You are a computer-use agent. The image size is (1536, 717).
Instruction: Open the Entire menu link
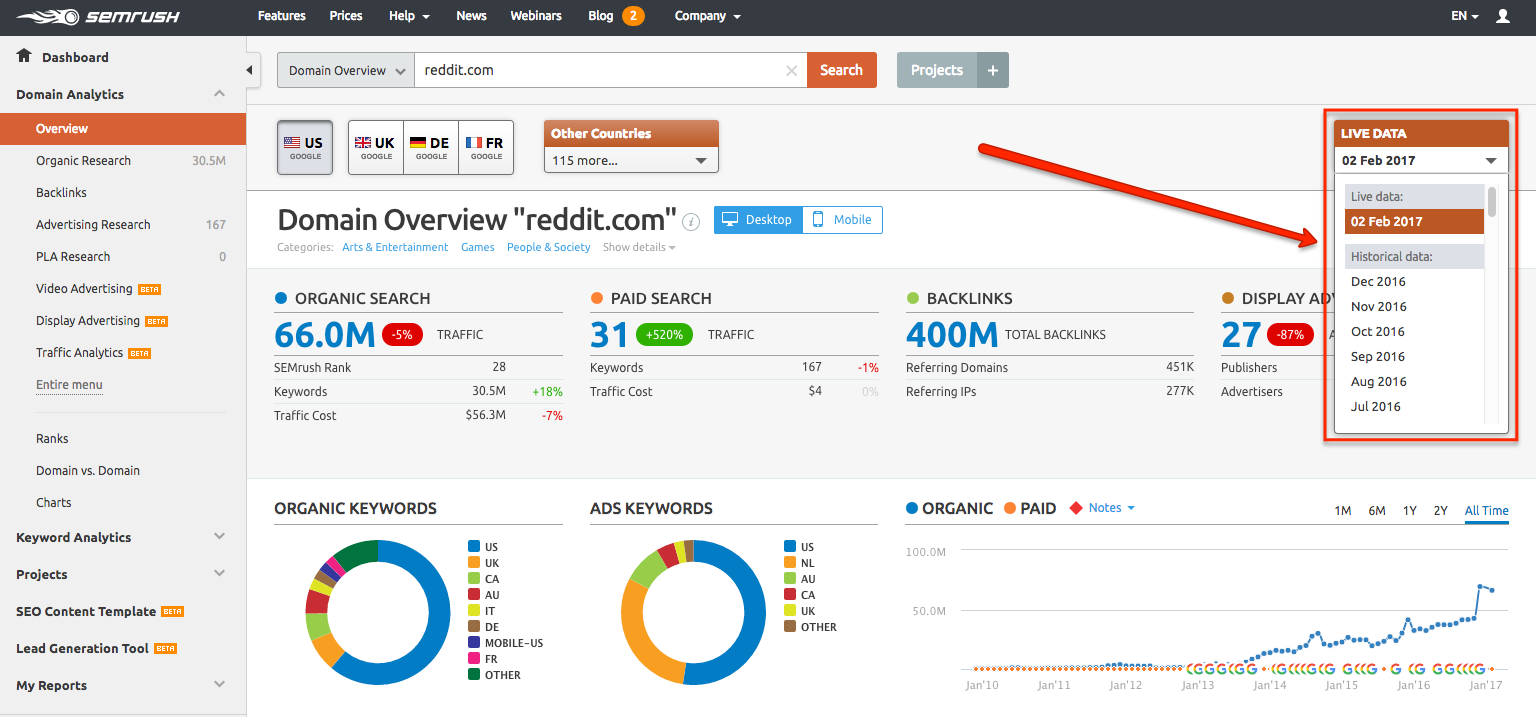69,385
